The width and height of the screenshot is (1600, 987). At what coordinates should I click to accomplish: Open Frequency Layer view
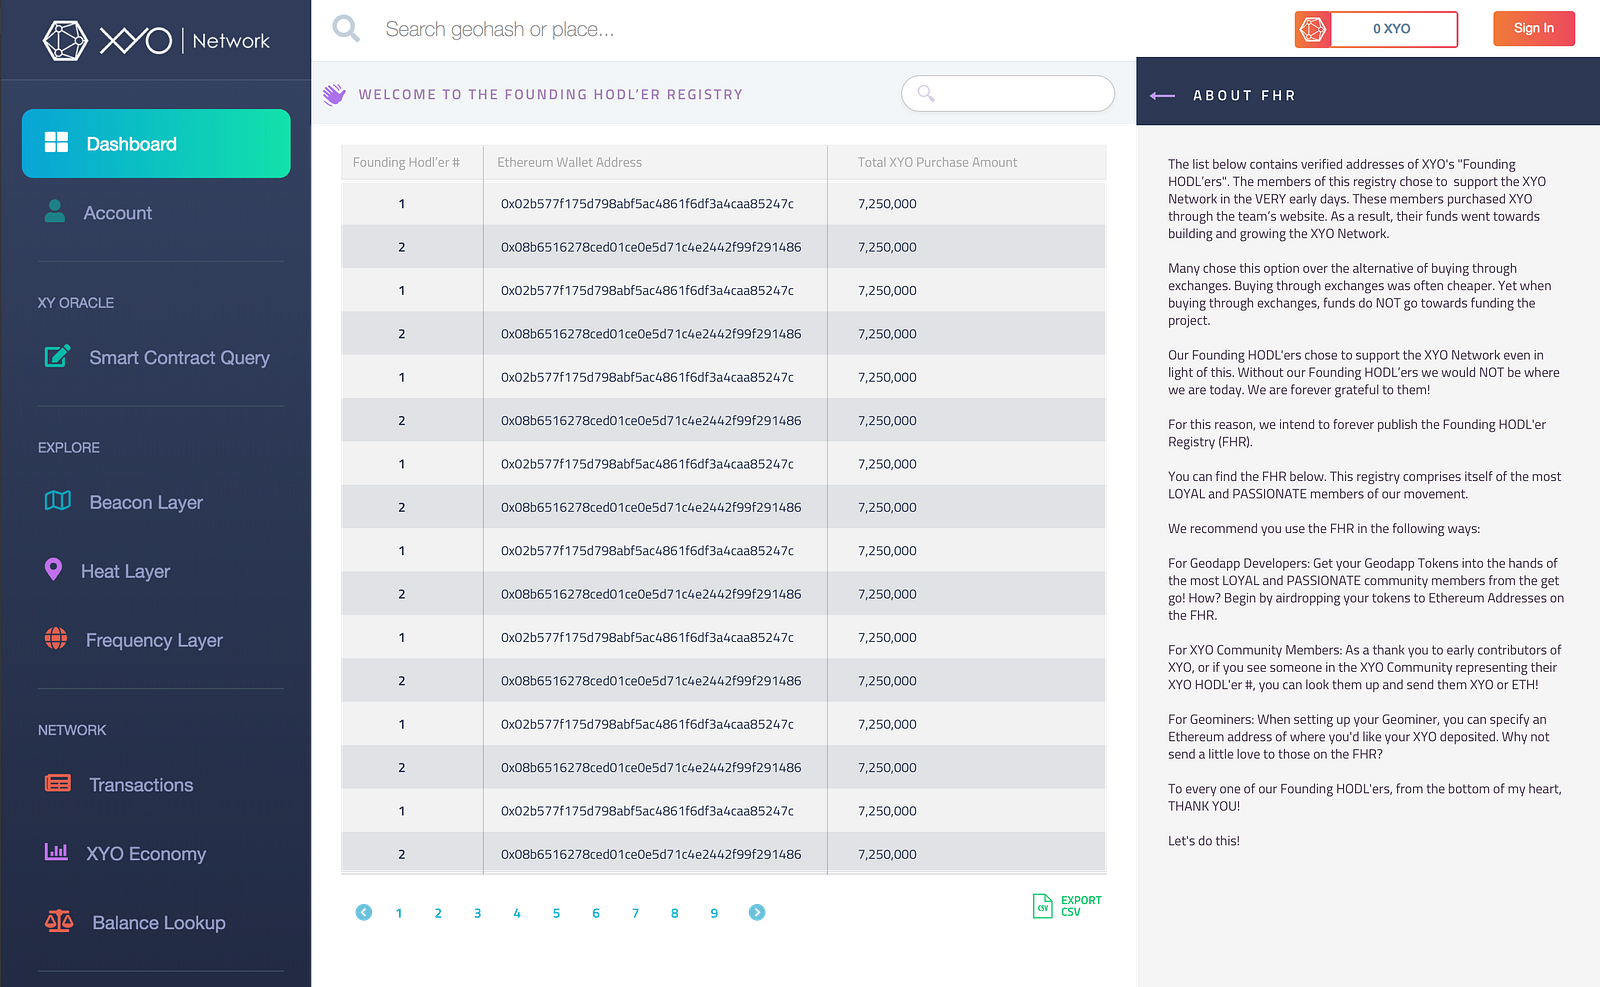pos(154,640)
